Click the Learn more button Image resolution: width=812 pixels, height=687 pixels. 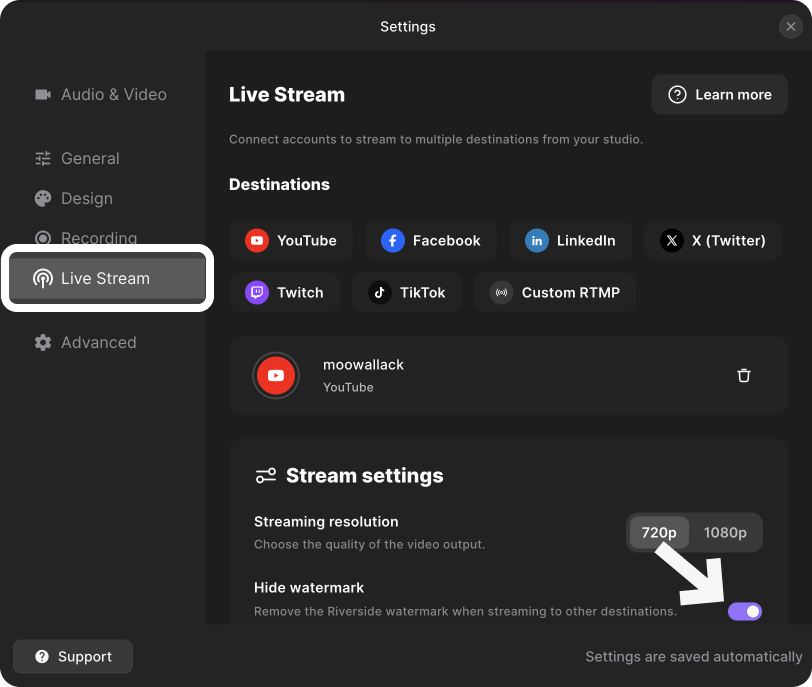point(720,95)
